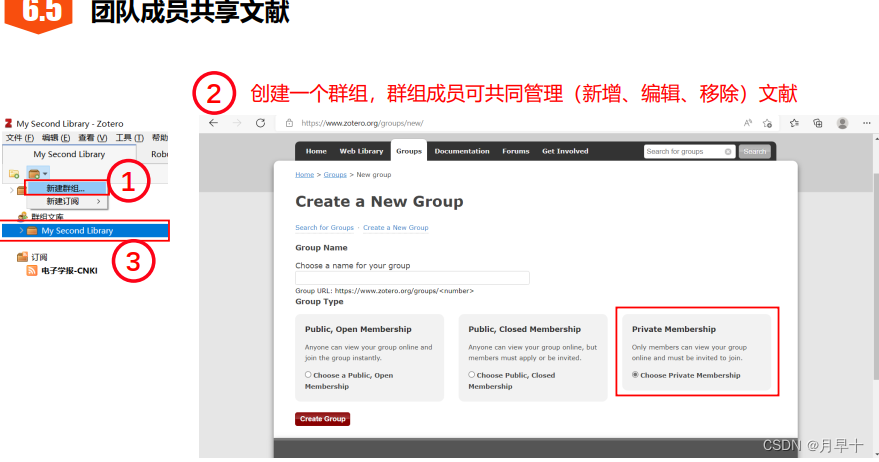Open the browser collections icon
The height and width of the screenshot is (462, 879).
pos(818,123)
